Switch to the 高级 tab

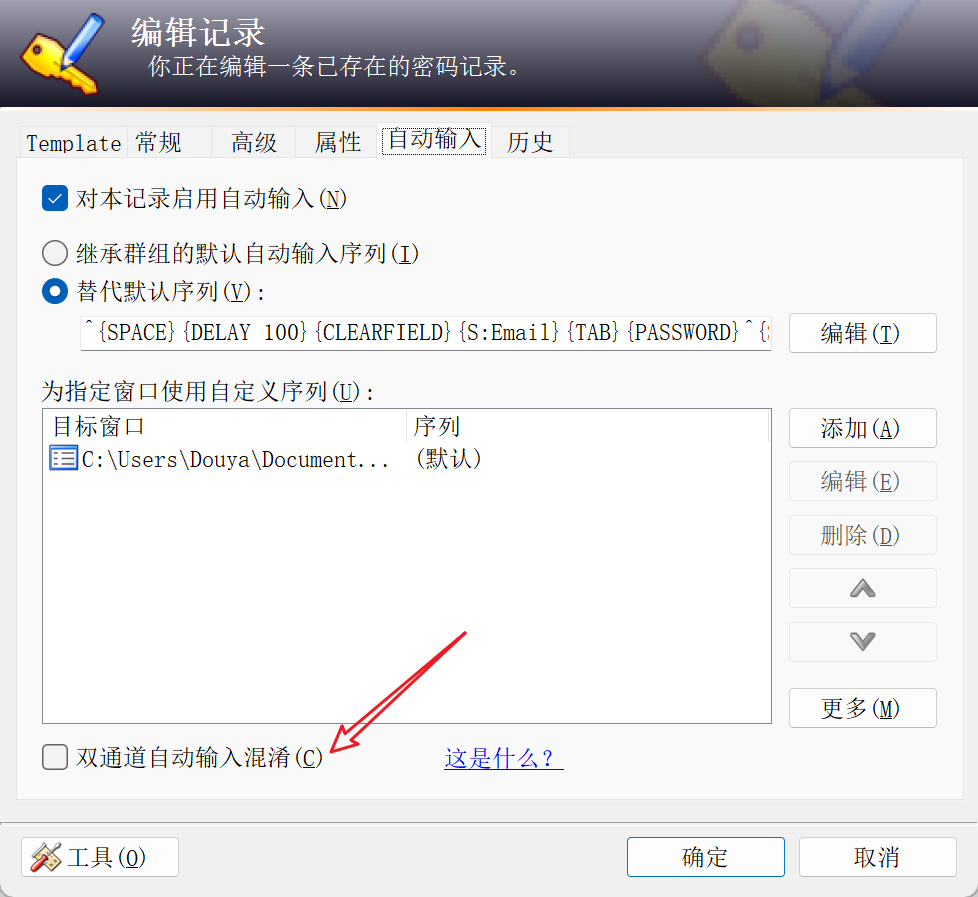[x=254, y=143]
